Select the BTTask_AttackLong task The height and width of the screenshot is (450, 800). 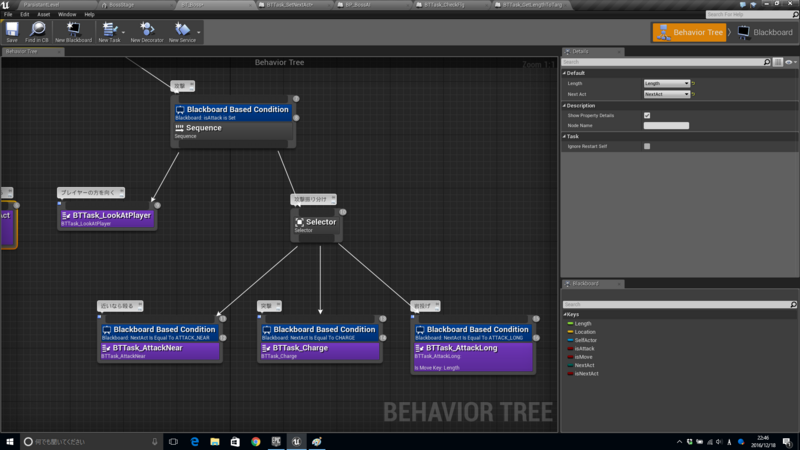click(473, 357)
